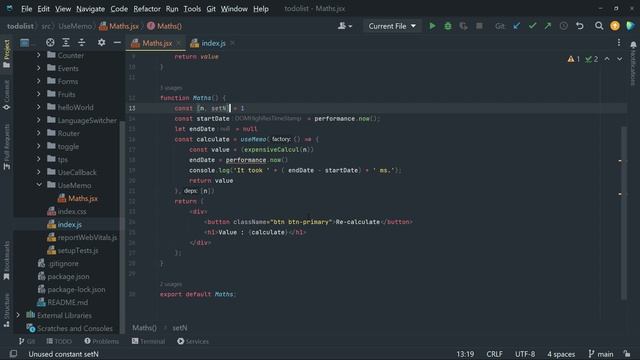
Task: Start debugging with the bug icon
Action: (448, 26)
